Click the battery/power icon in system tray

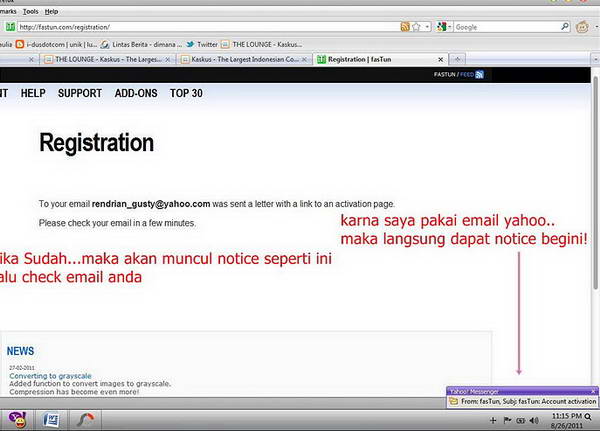(x=520, y=421)
